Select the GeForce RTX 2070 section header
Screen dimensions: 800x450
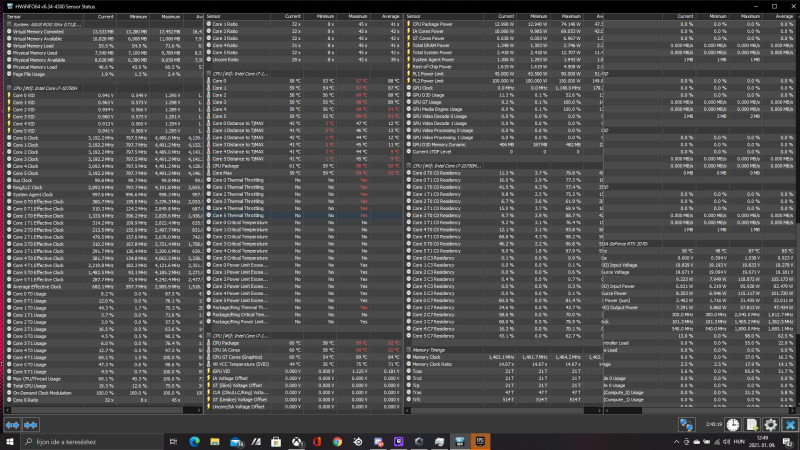pyautogui.click(x=699, y=244)
